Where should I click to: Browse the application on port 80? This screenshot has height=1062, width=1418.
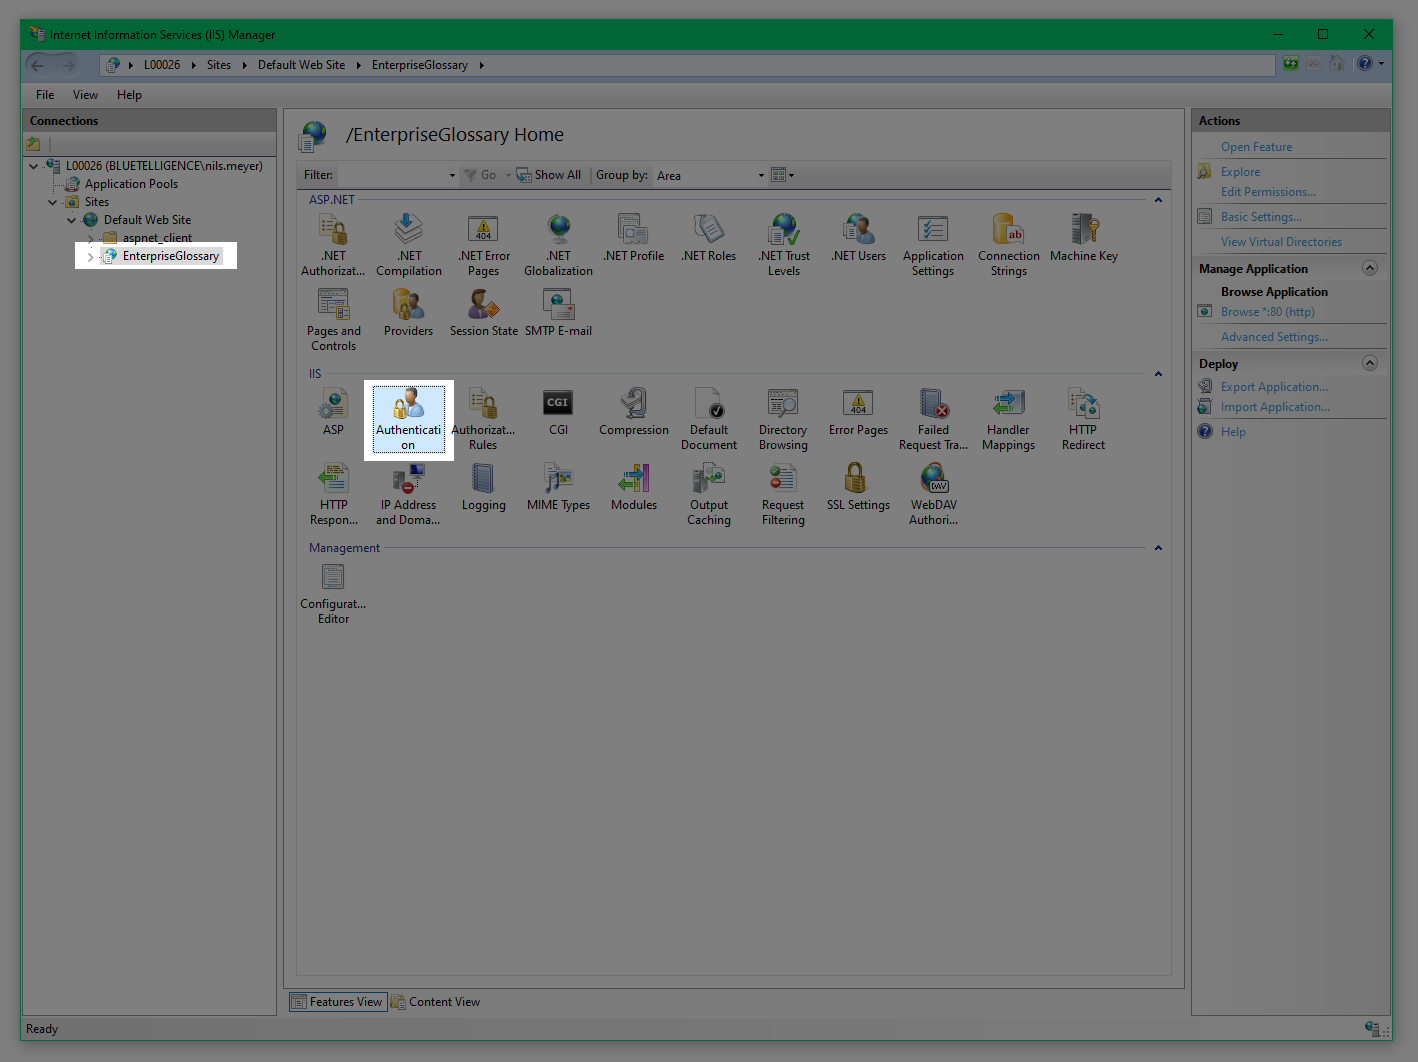point(1267,311)
